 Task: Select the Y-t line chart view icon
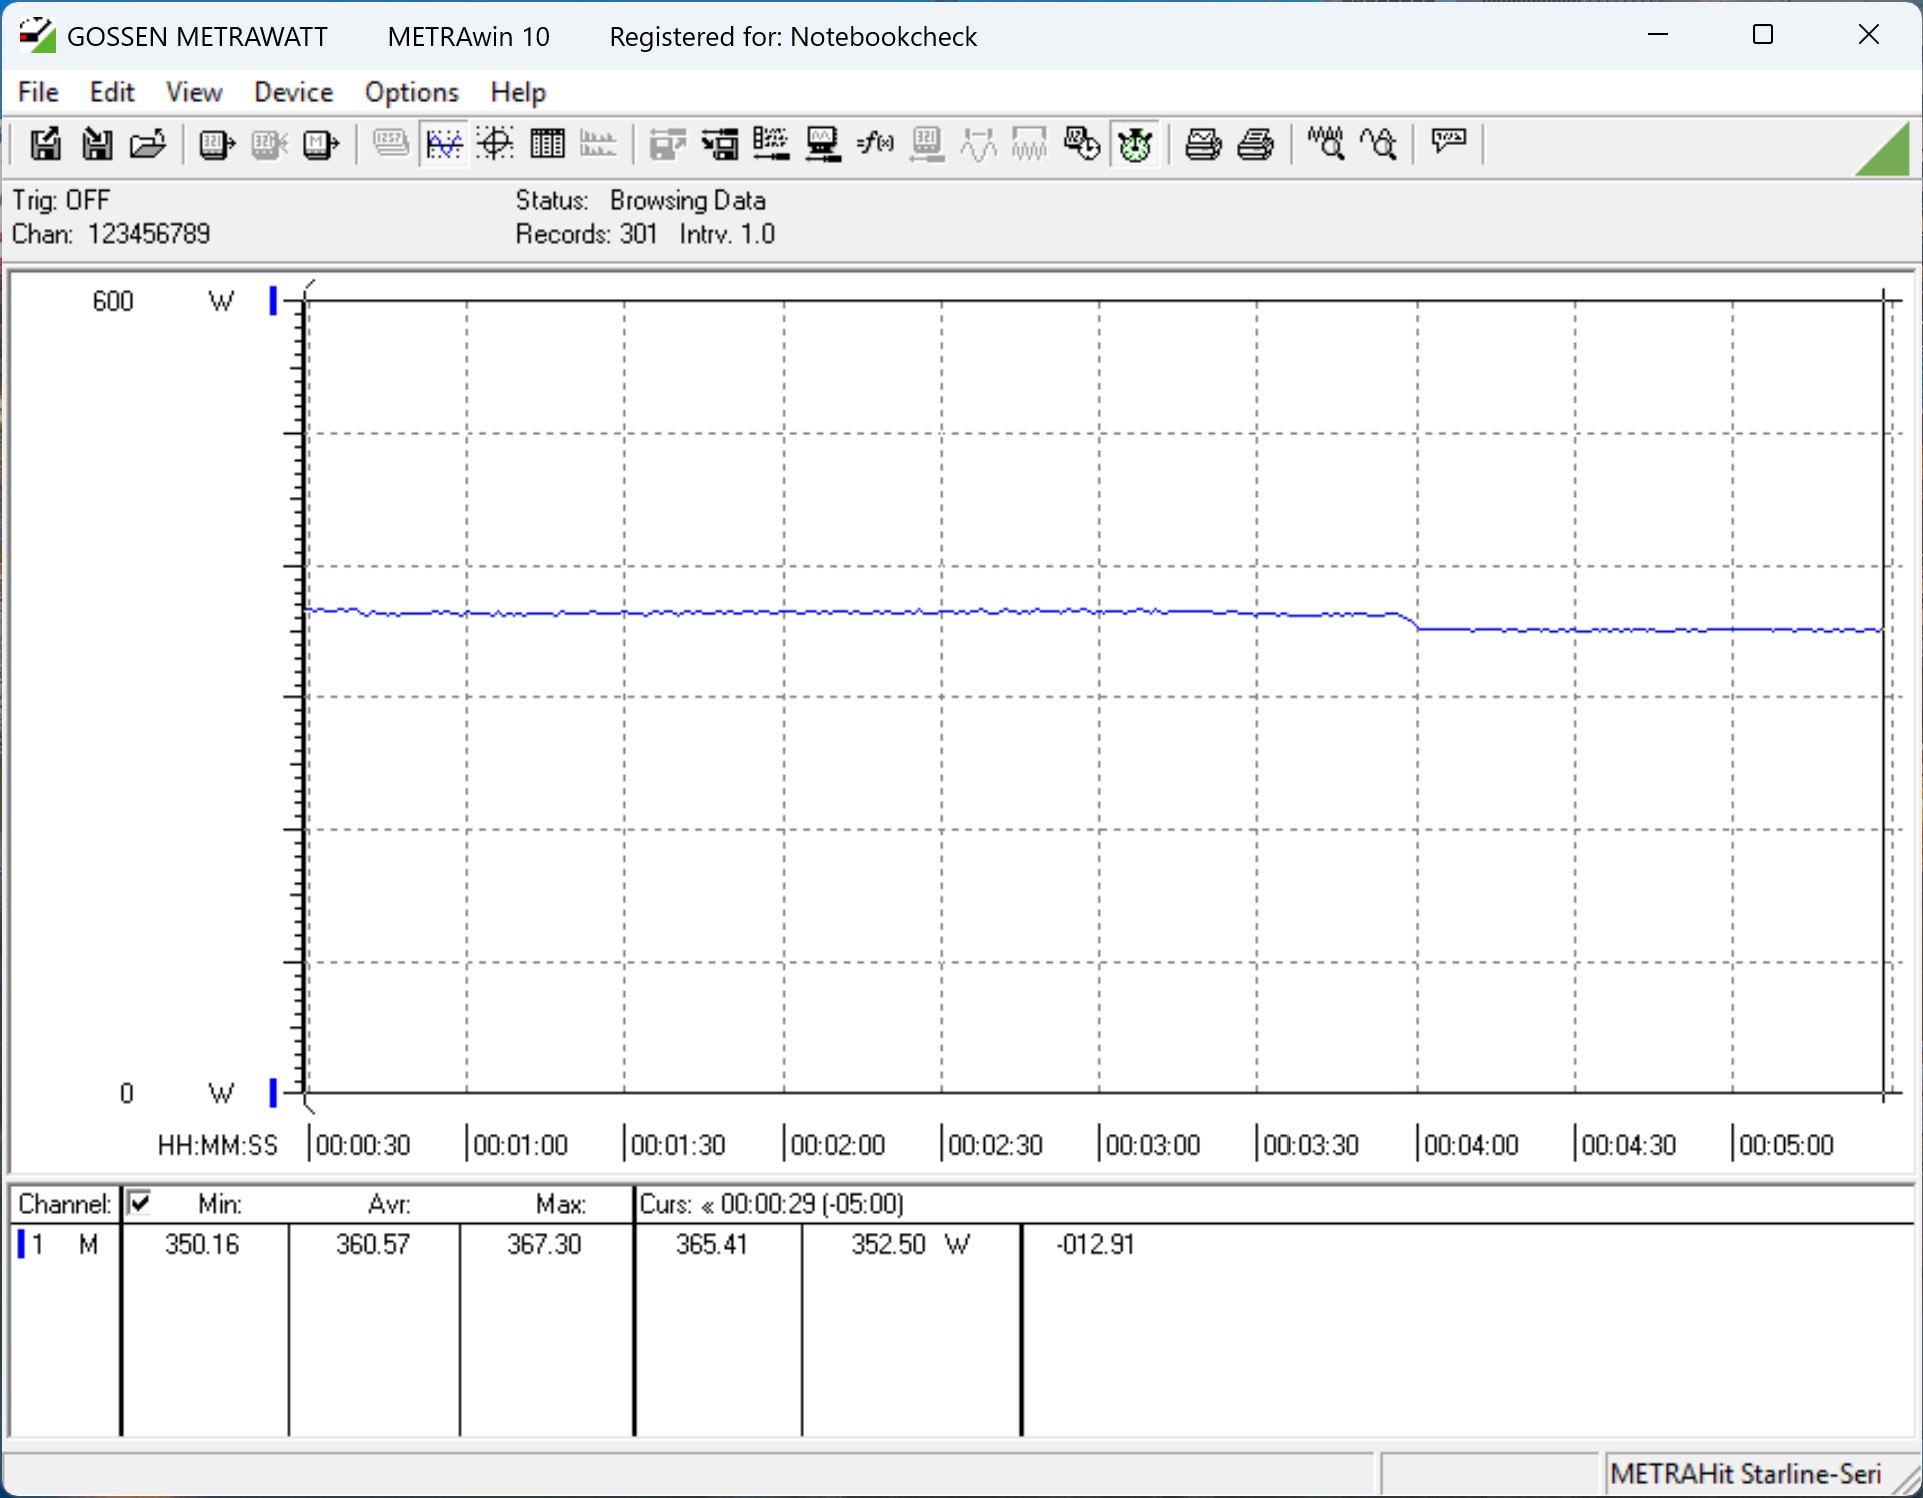(443, 145)
